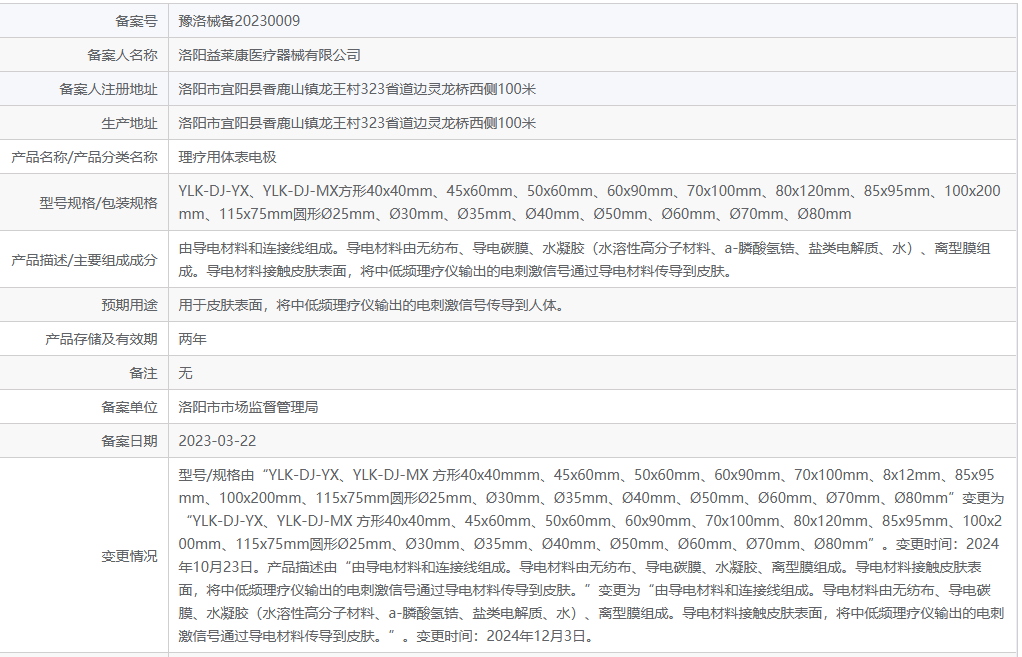Select product name 理疗用体表电极
This screenshot has height=657, width=1022.
click(227, 157)
